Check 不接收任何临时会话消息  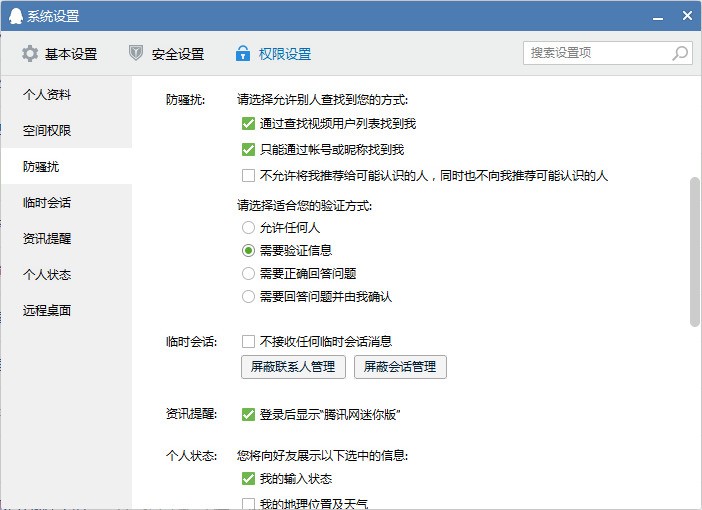click(x=248, y=342)
